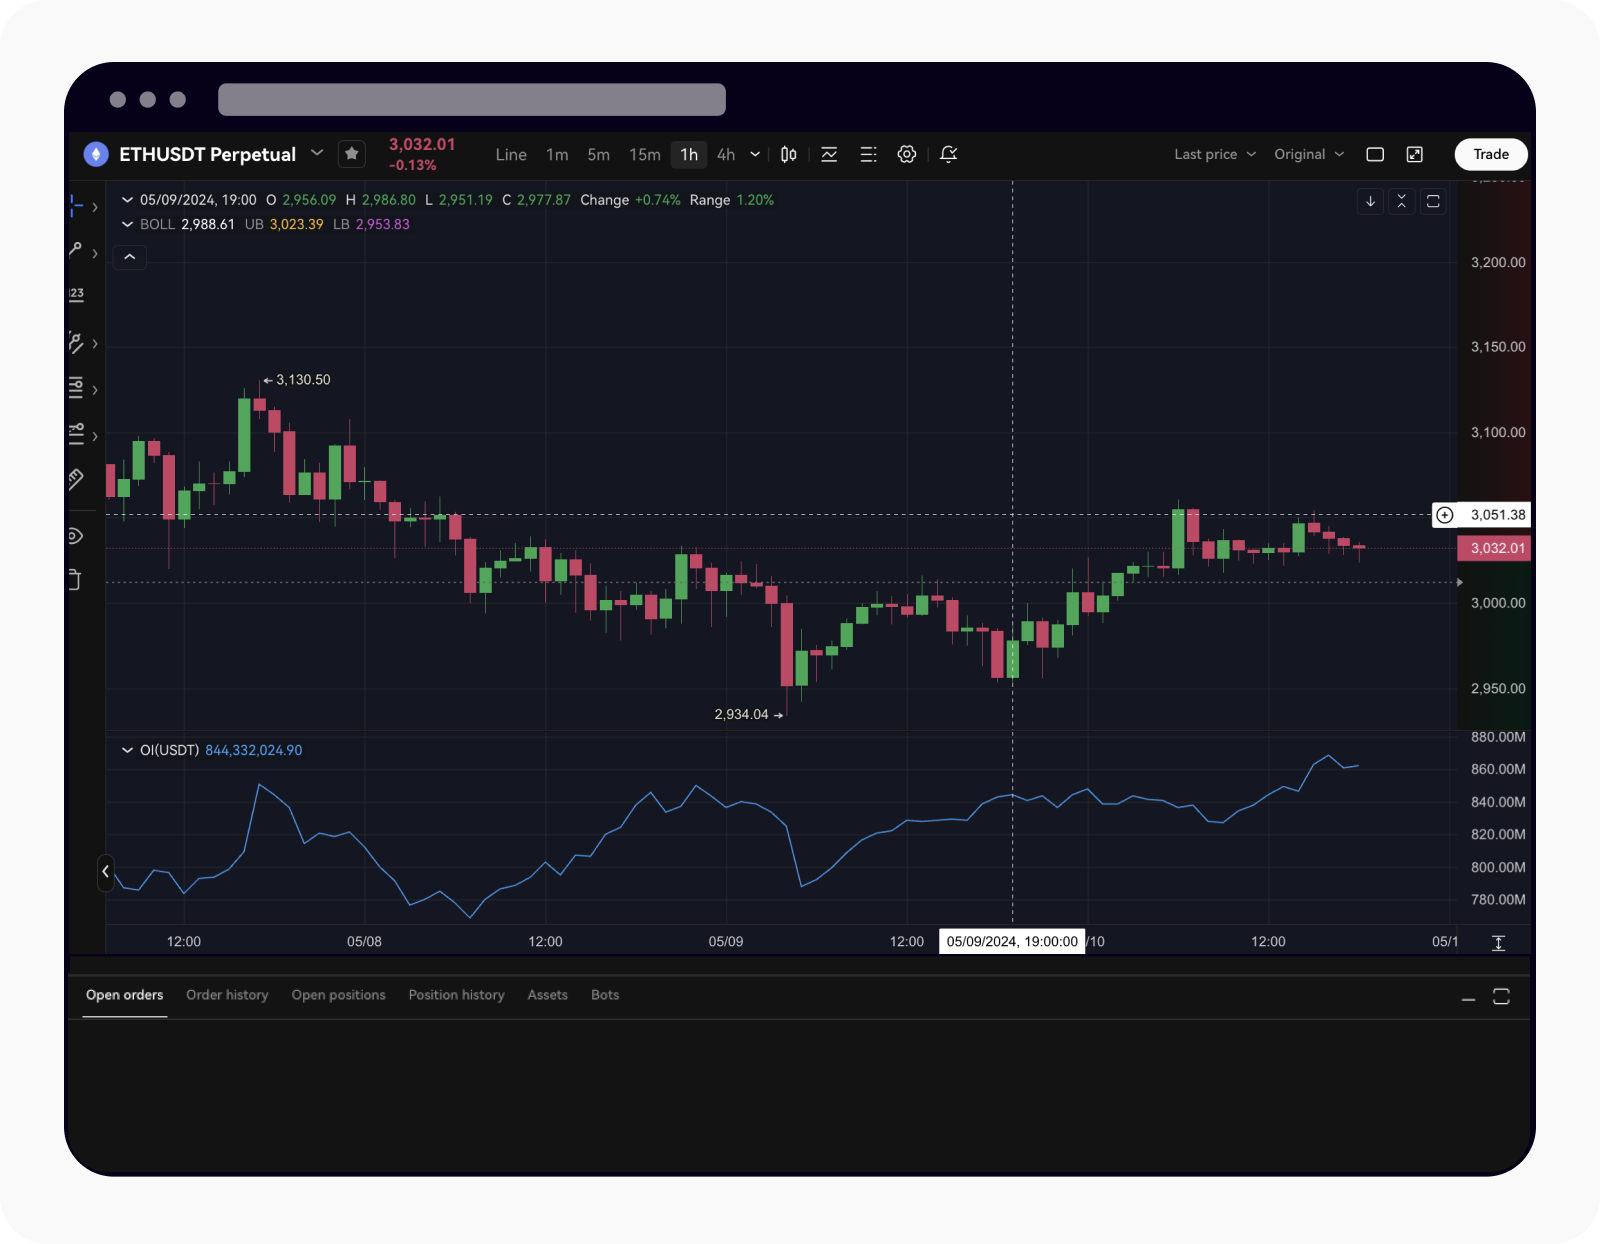Open the Bots tab
Image resolution: width=1600 pixels, height=1244 pixels.
[604, 995]
